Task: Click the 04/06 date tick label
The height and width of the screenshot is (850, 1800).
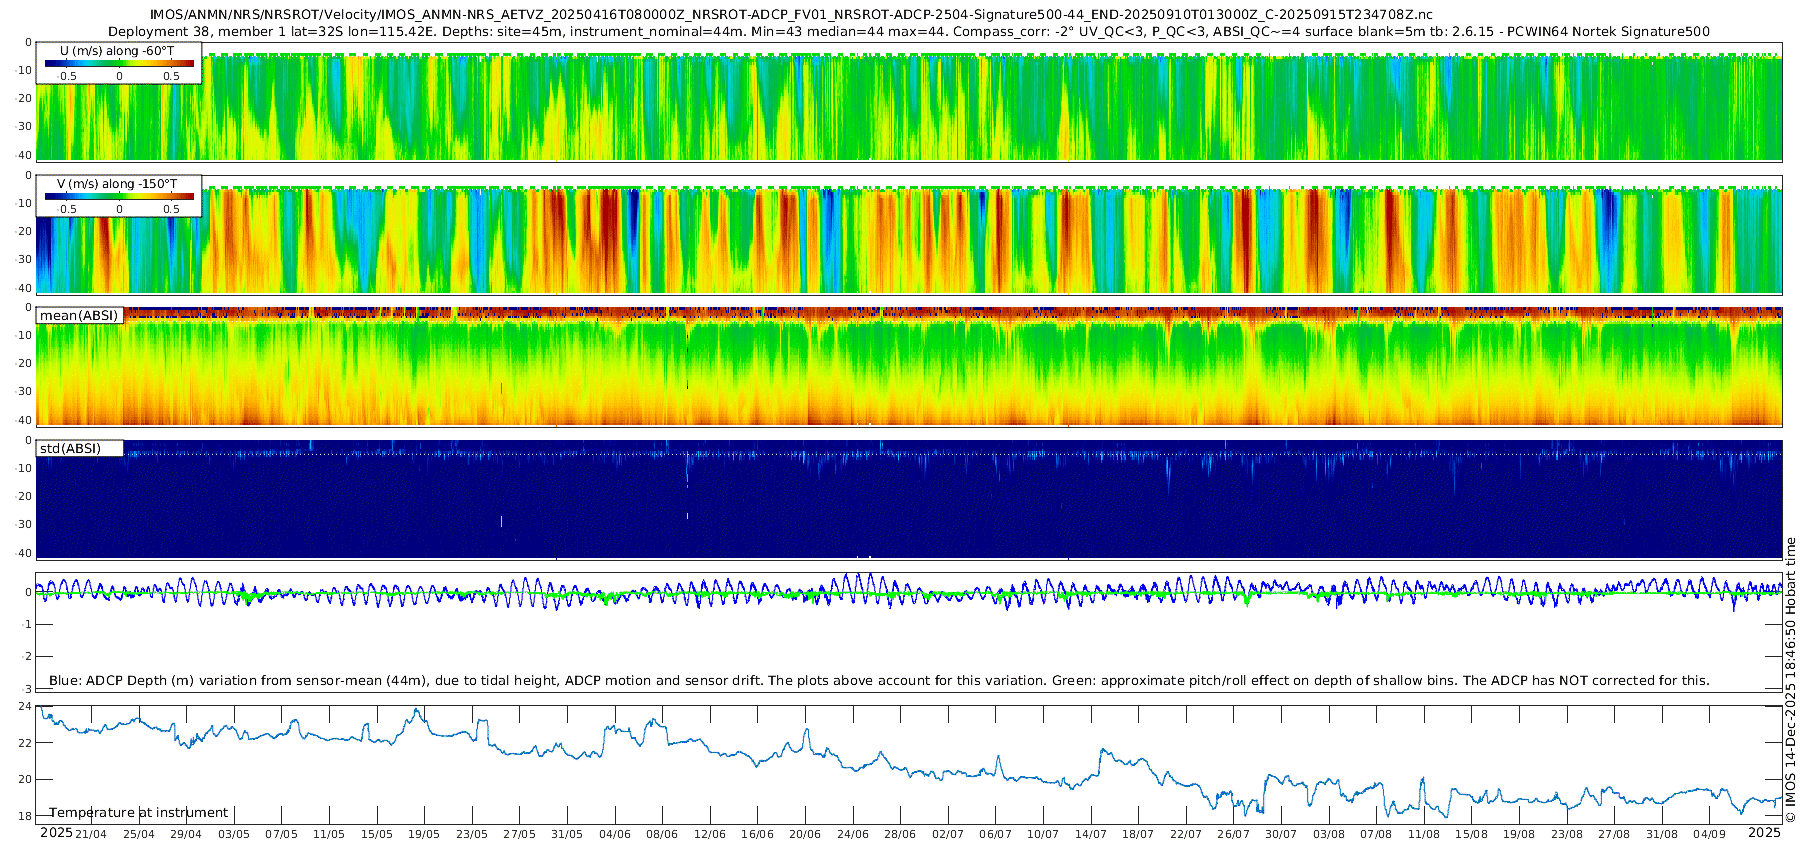Action: (615, 834)
